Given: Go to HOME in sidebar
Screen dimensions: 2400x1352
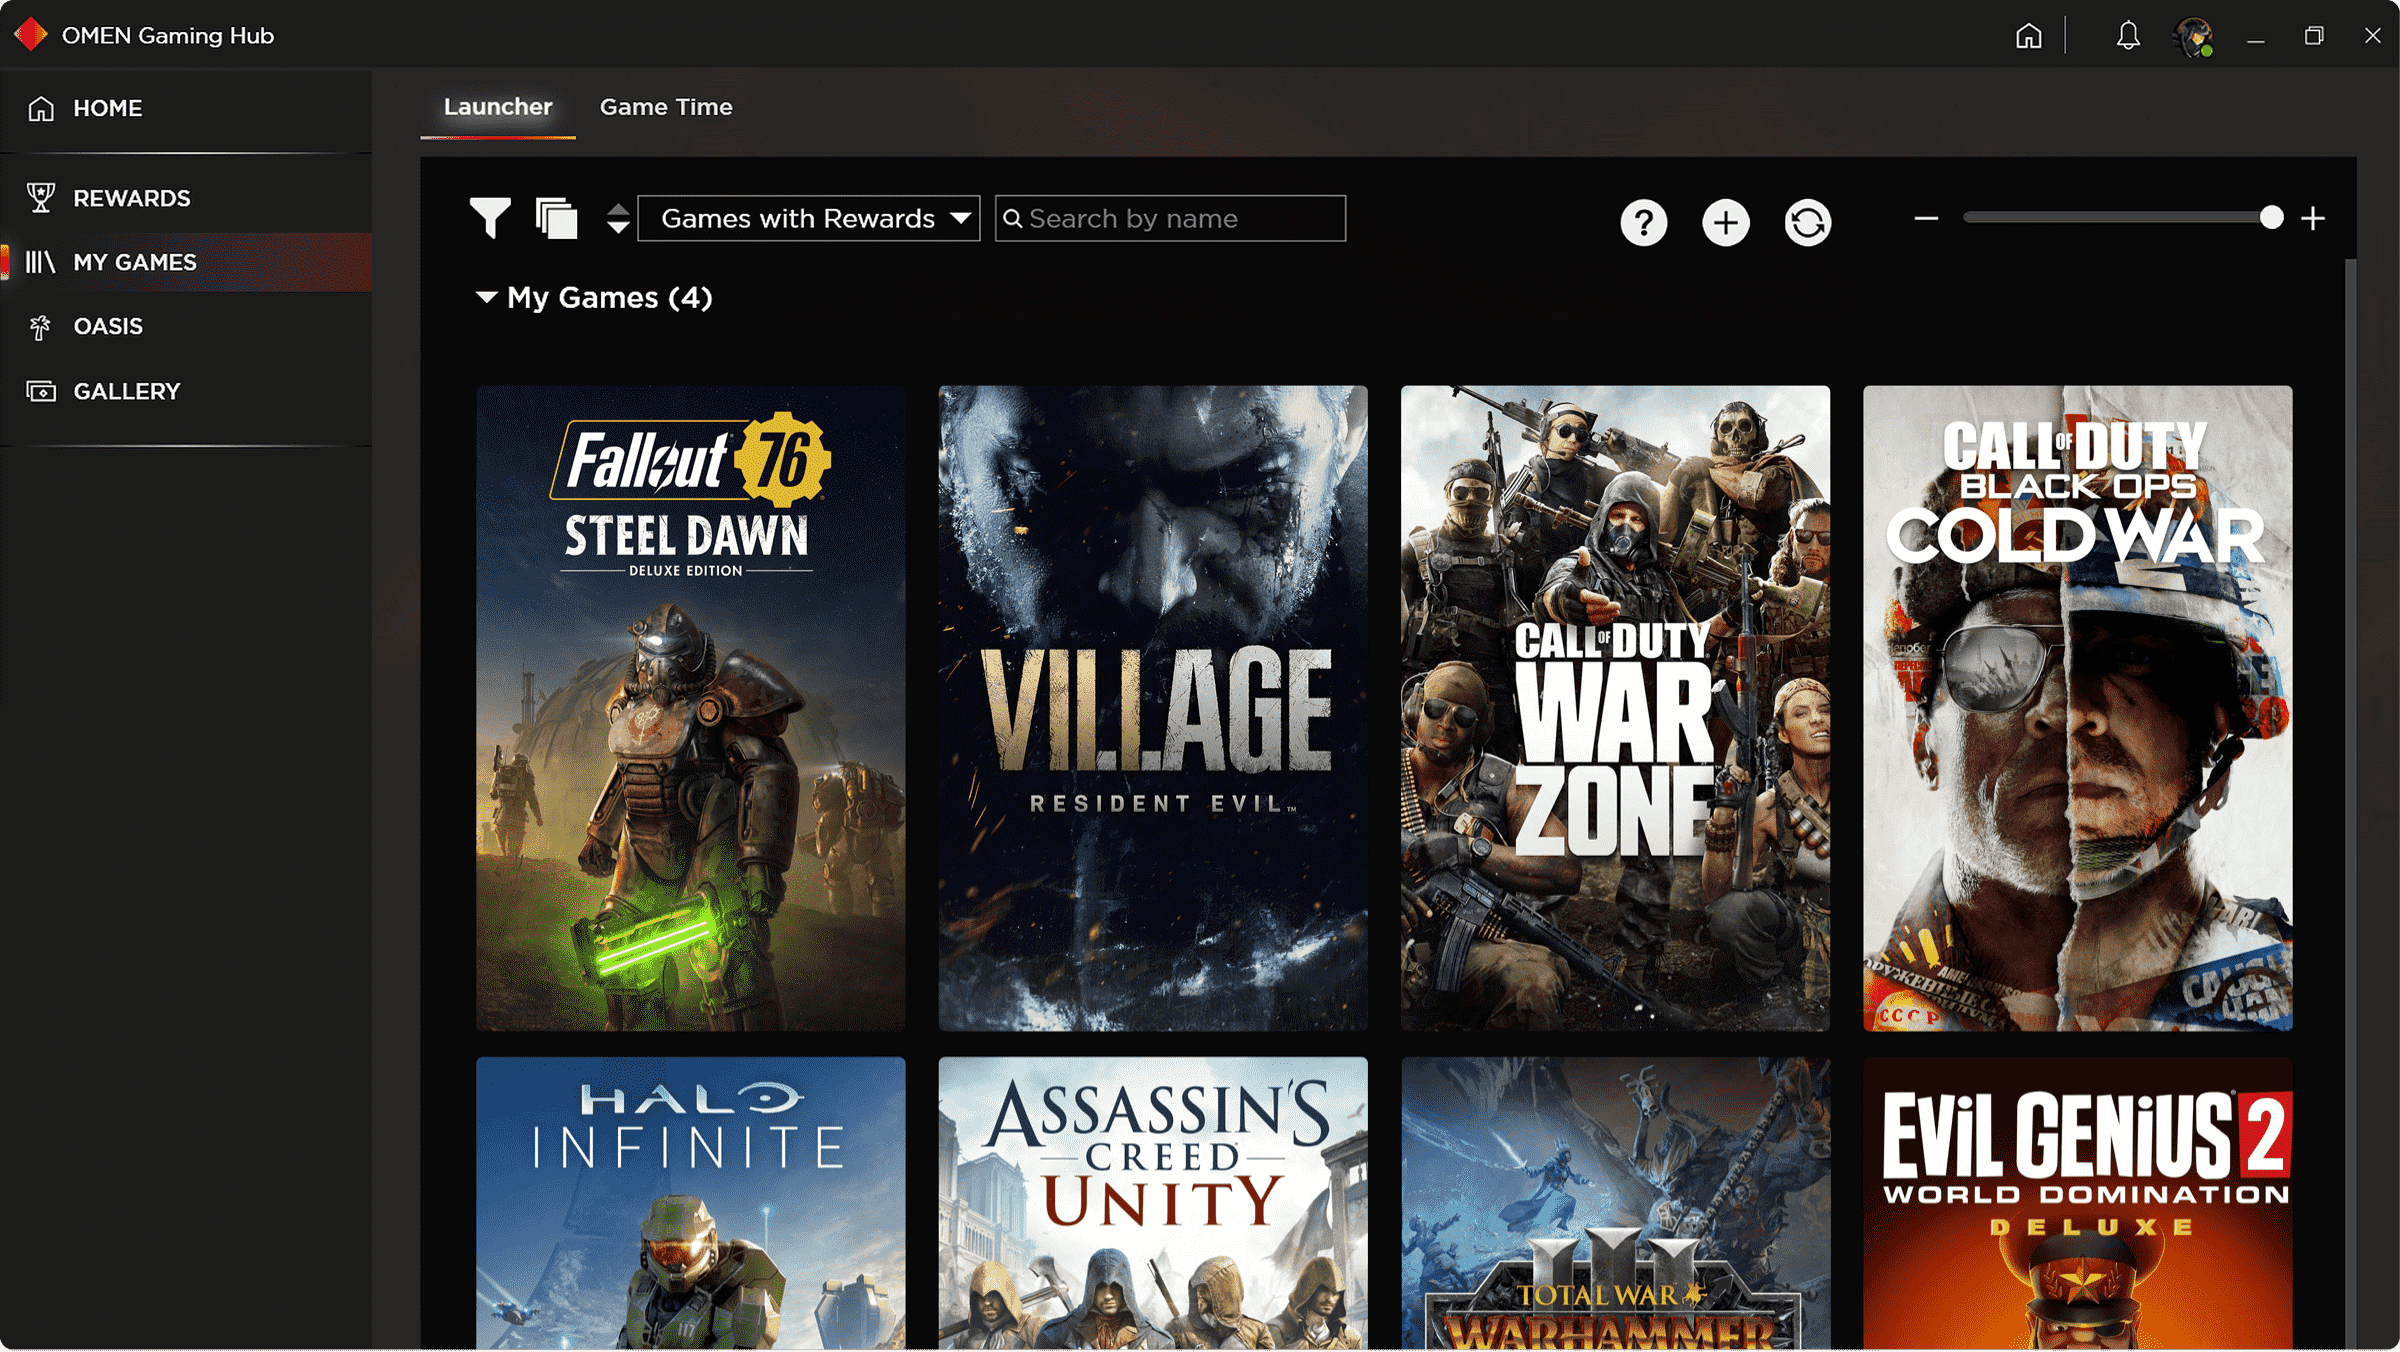Looking at the screenshot, I should pos(186,108).
